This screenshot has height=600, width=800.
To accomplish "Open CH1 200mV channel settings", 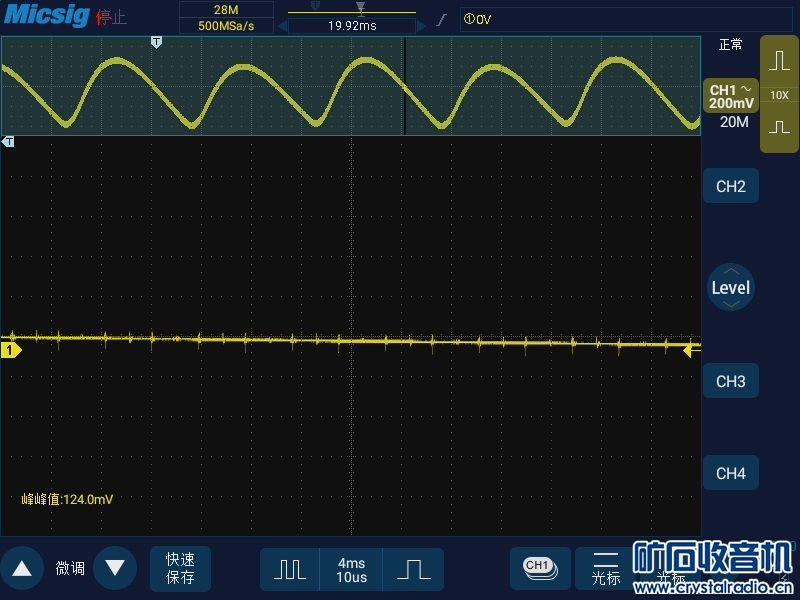I will click(731, 96).
